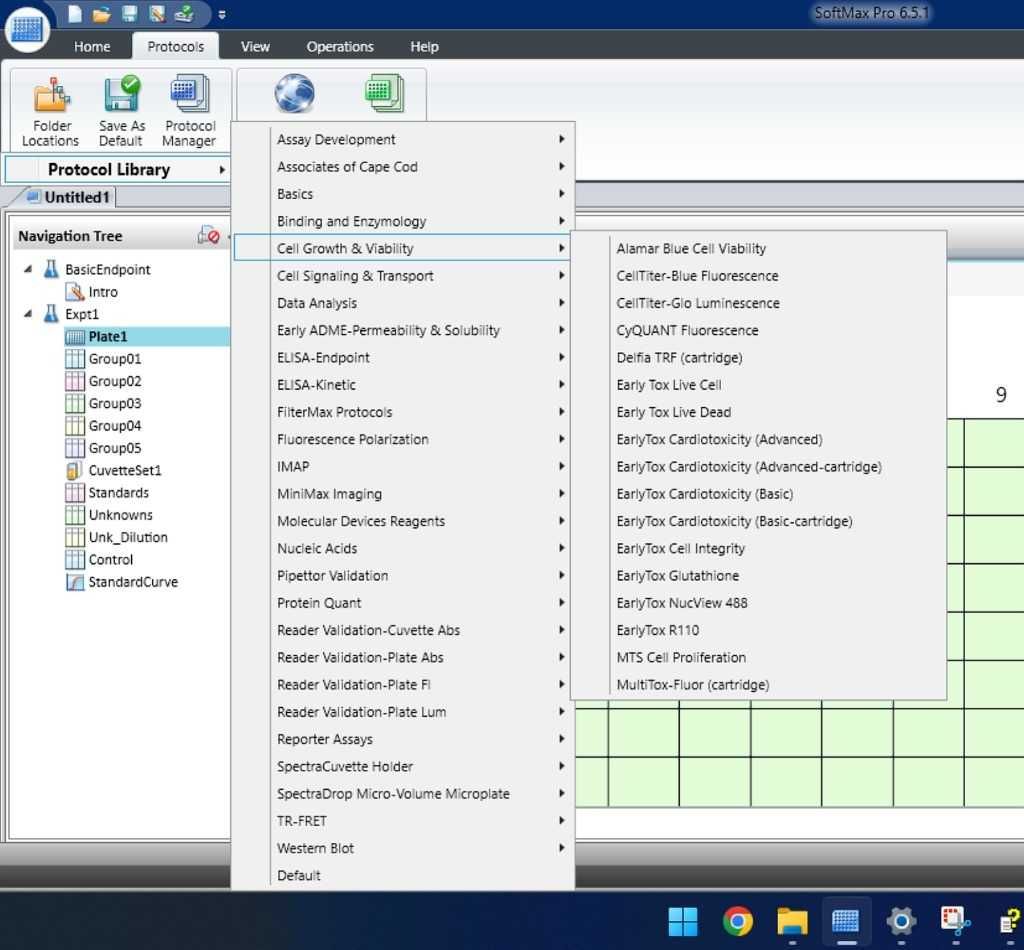Launch Google Chrome from the taskbar

[738, 921]
